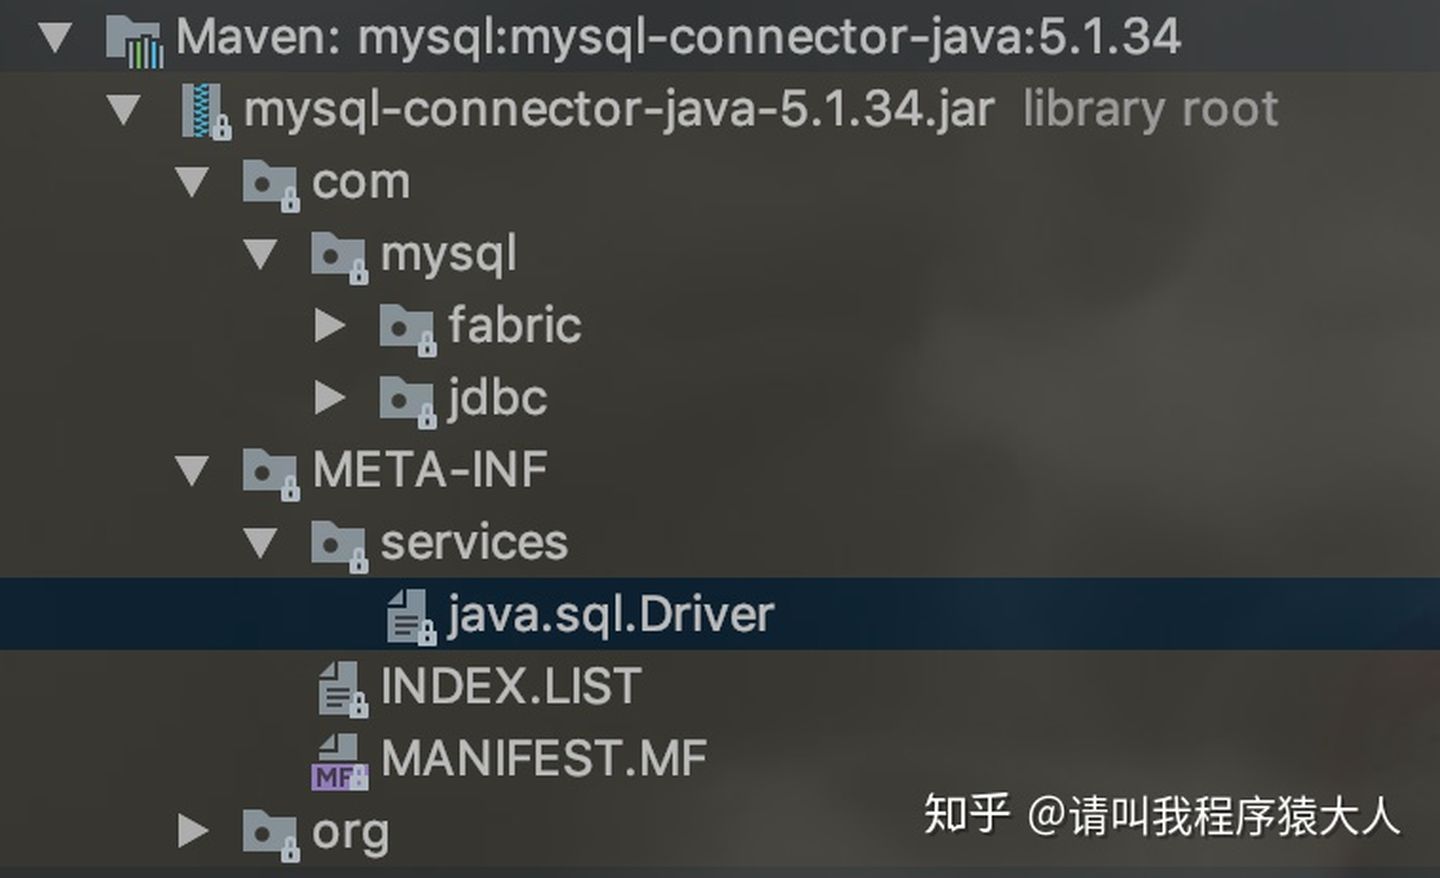Collapse the services folder arrow
The width and height of the screenshot is (1440, 878).
[x=261, y=543]
